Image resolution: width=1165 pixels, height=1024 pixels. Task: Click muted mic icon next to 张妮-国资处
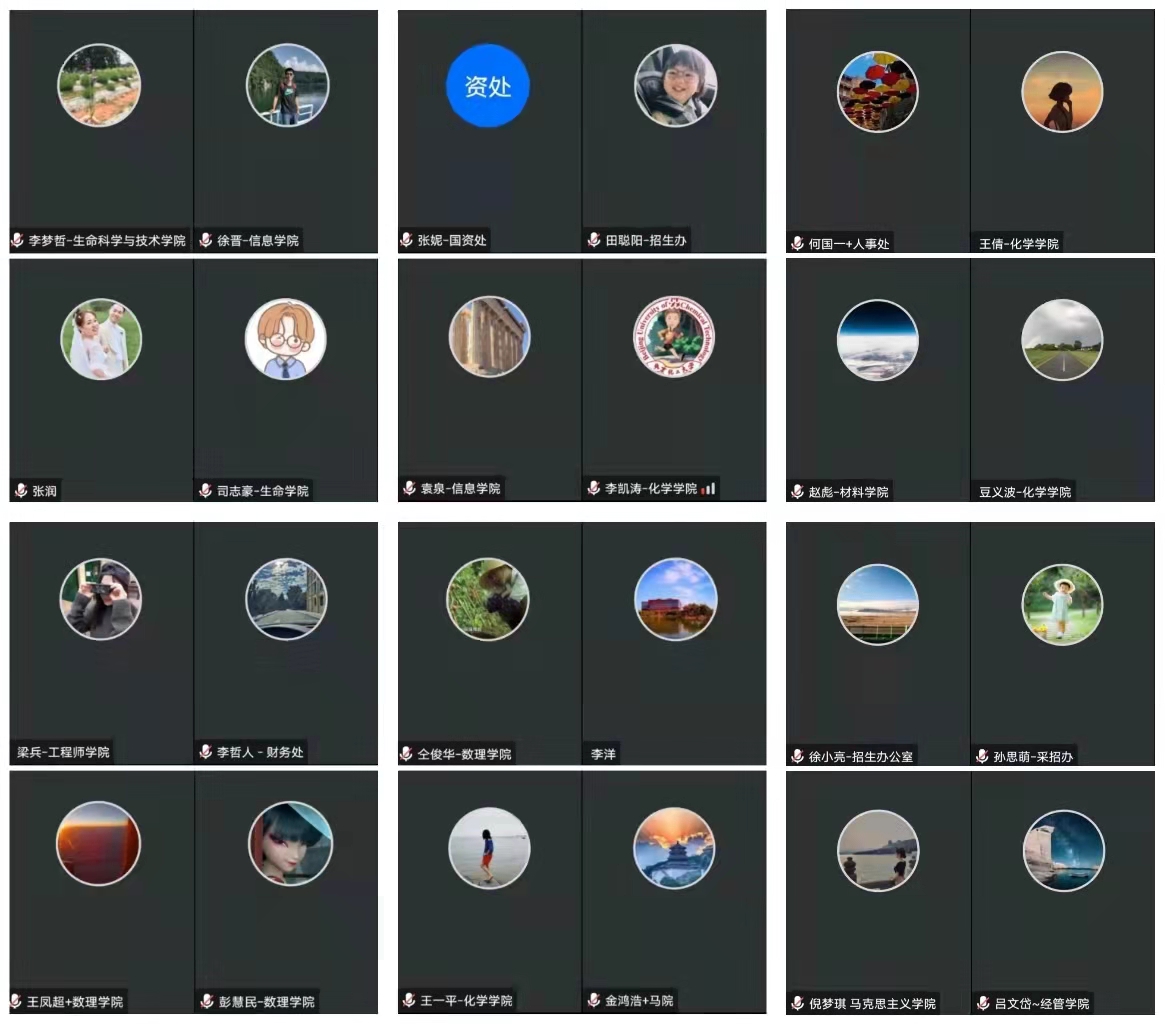406,240
